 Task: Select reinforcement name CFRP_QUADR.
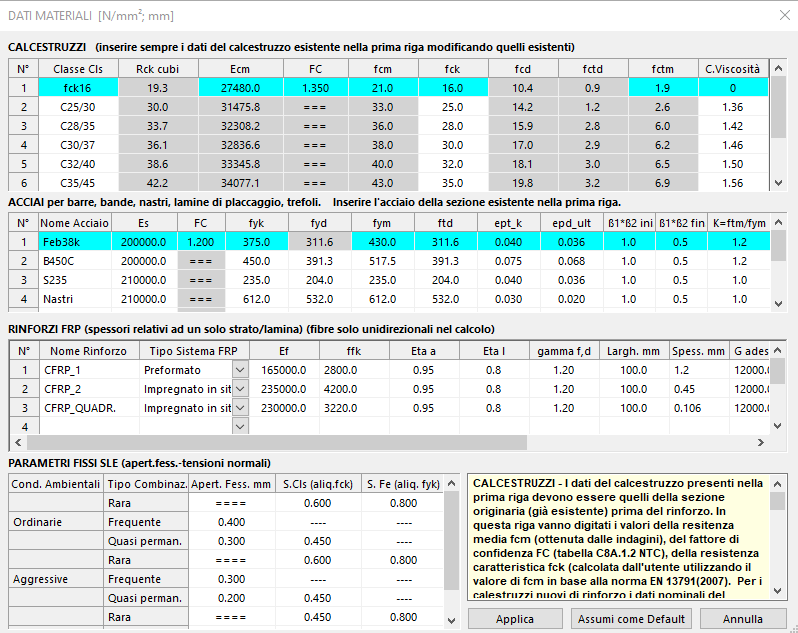click(89, 408)
